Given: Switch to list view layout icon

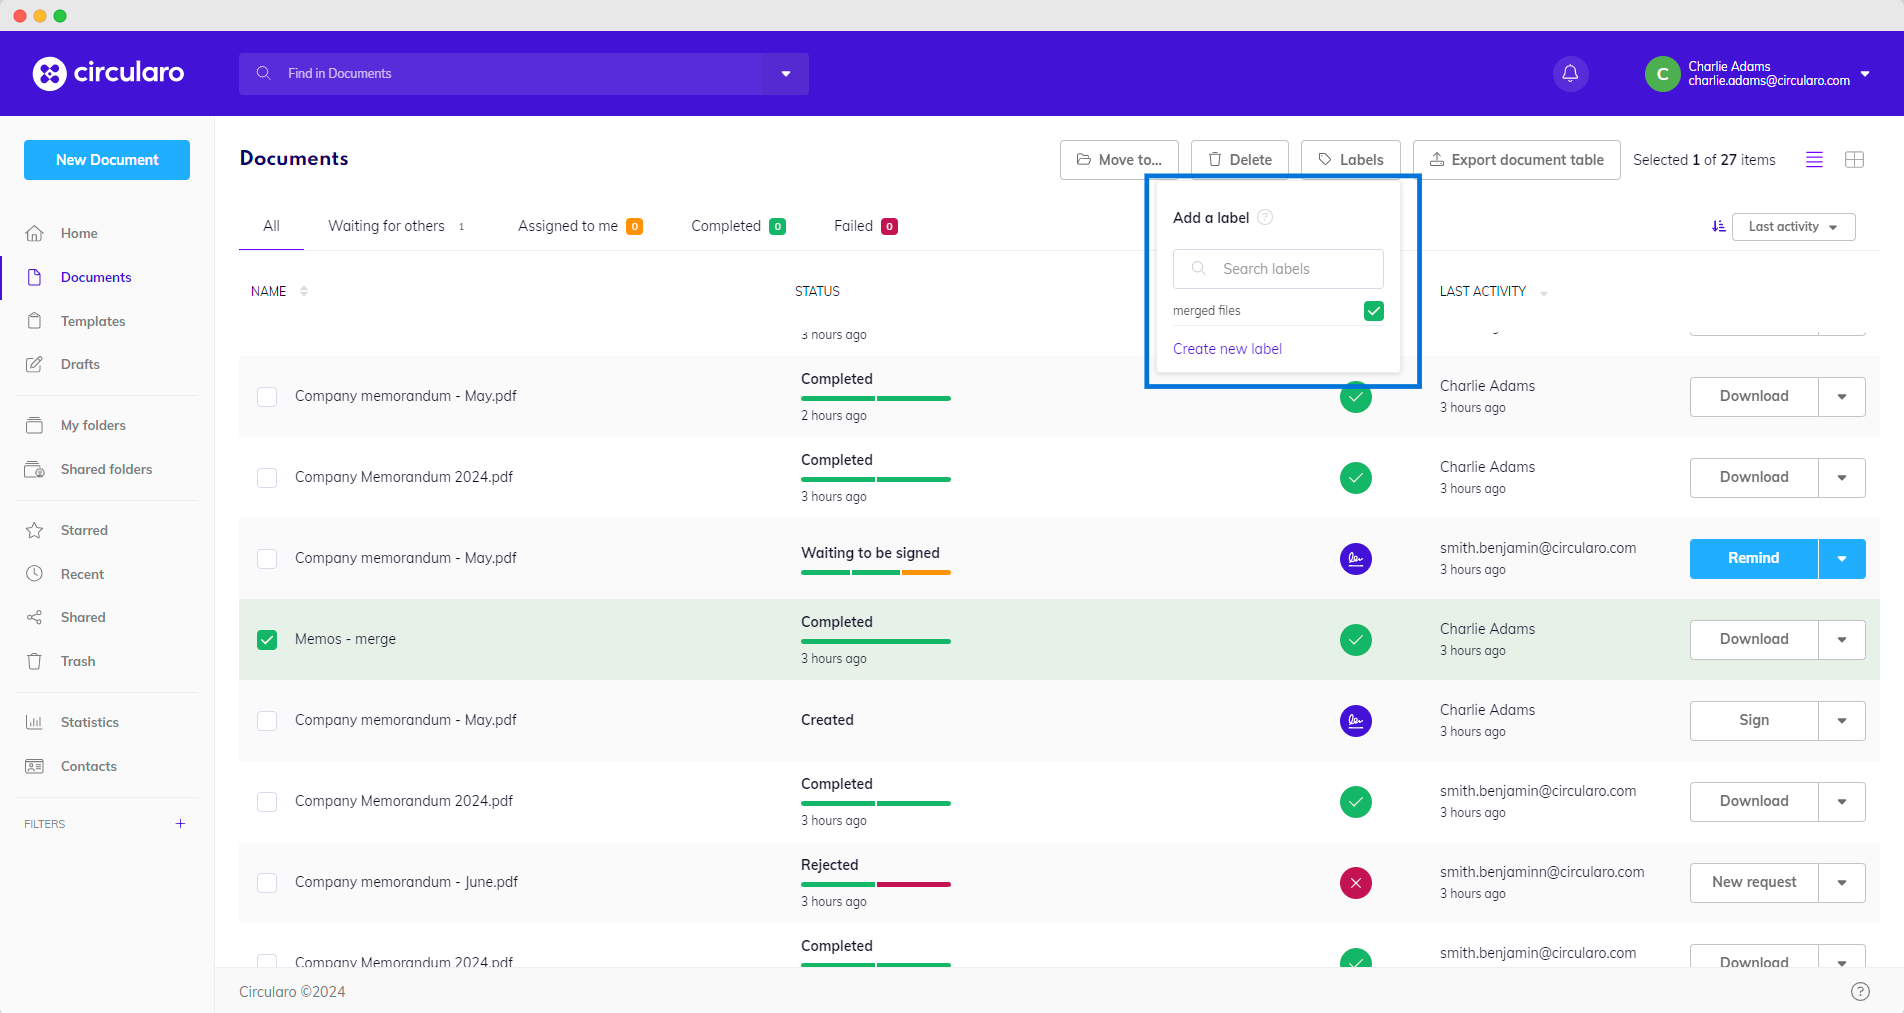Looking at the screenshot, I should 1814,160.
